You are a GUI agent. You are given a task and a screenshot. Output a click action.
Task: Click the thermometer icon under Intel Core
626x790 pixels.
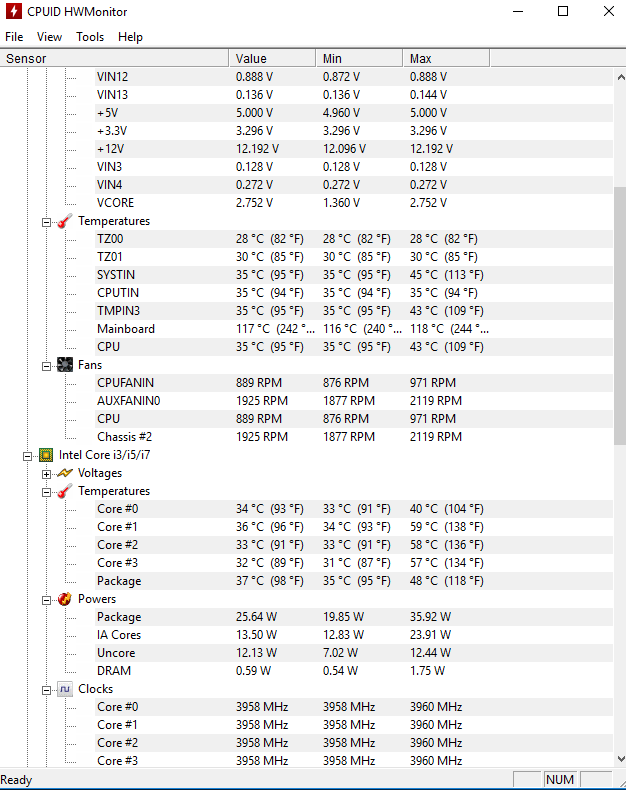65,491
